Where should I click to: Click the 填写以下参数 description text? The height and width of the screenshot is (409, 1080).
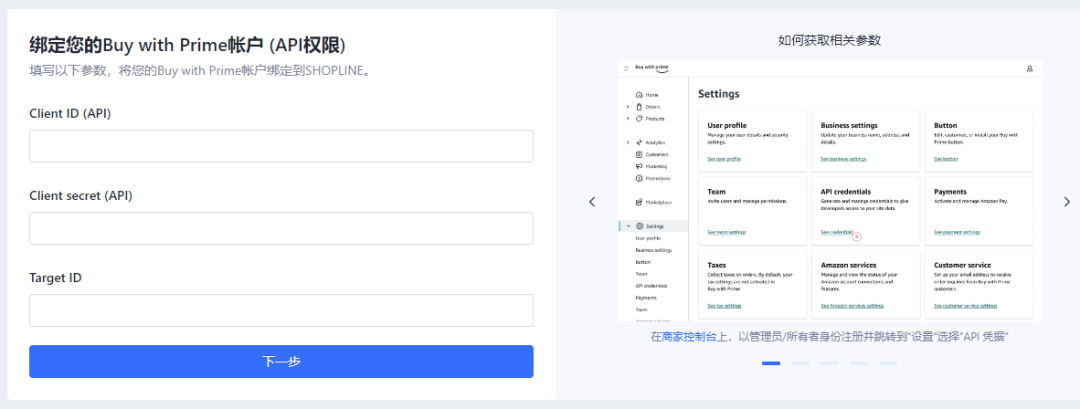[x=200, y=70]
